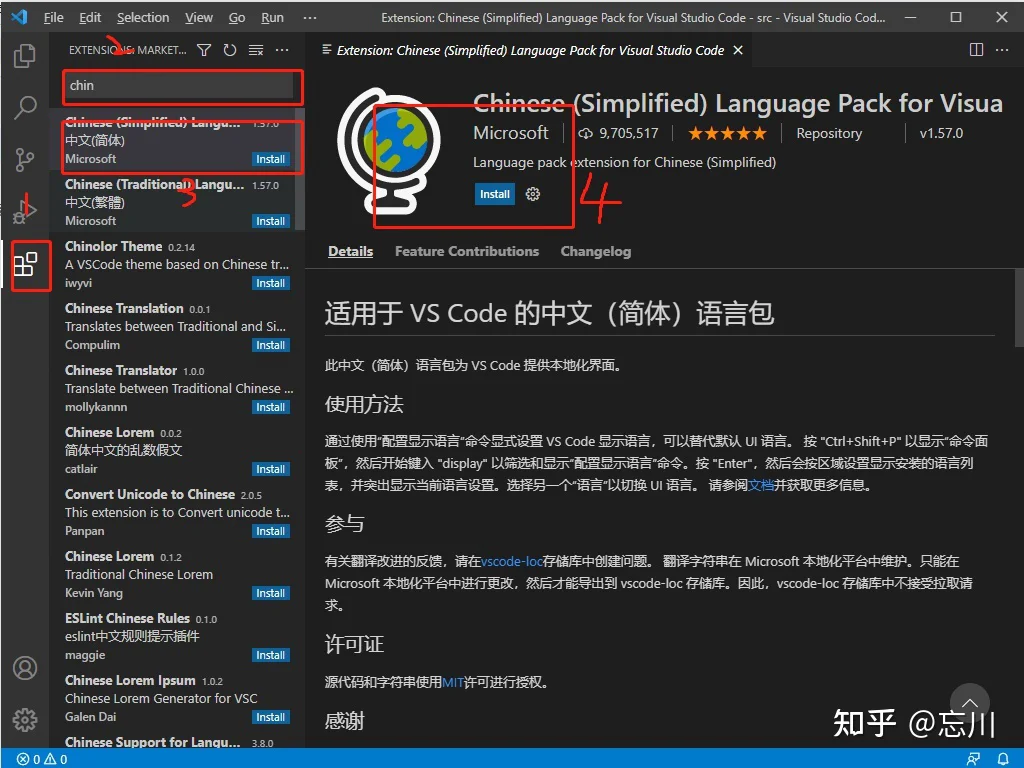Open the Manage gear in activity bar

point(25,720)
